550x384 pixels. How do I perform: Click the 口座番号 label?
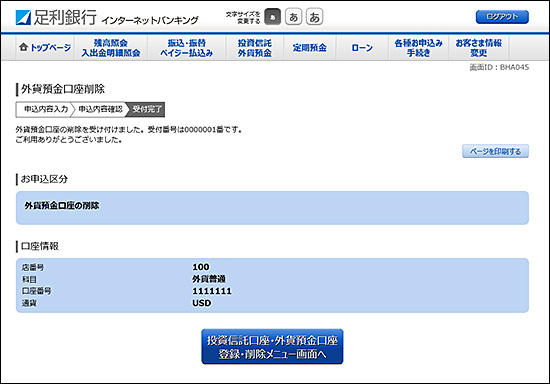(36, 291)
